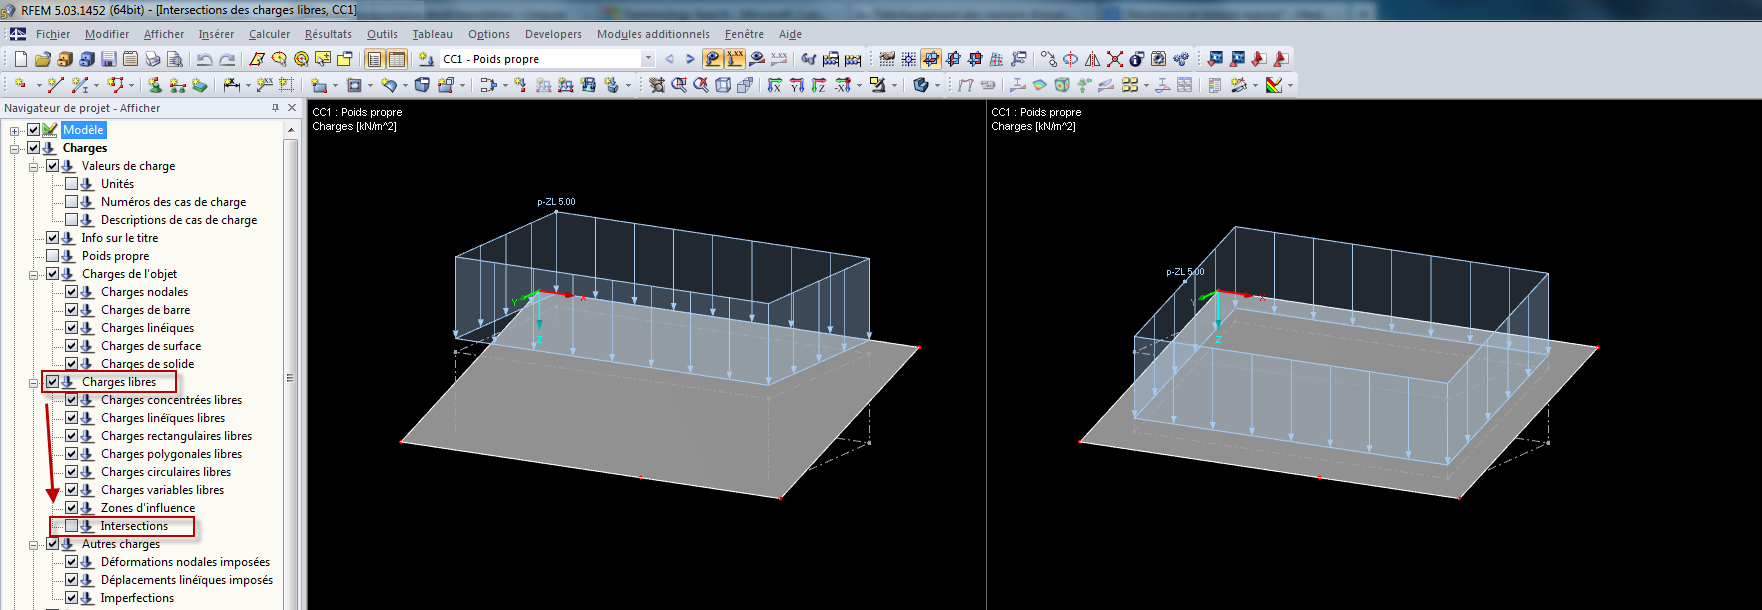Switch to isometric wireframe cube view

pos(723,85)
